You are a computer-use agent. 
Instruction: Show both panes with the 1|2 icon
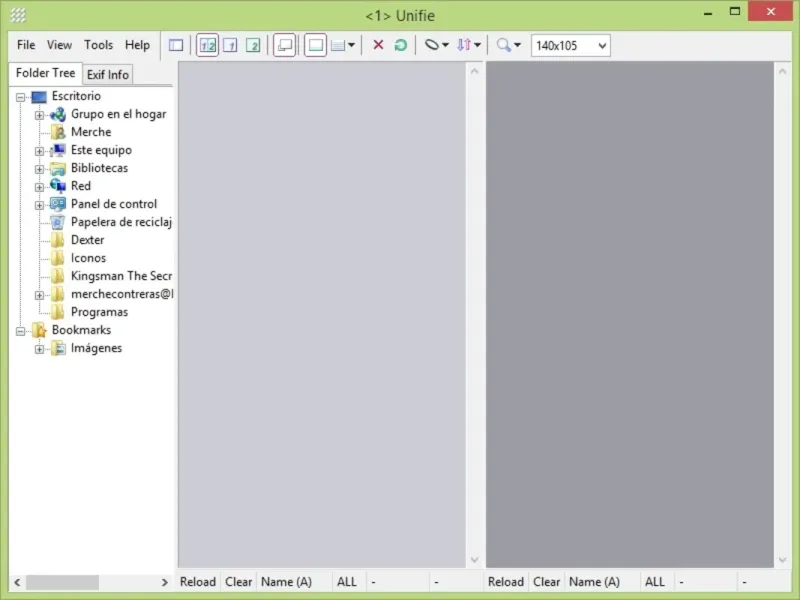[x=207, y=45]
